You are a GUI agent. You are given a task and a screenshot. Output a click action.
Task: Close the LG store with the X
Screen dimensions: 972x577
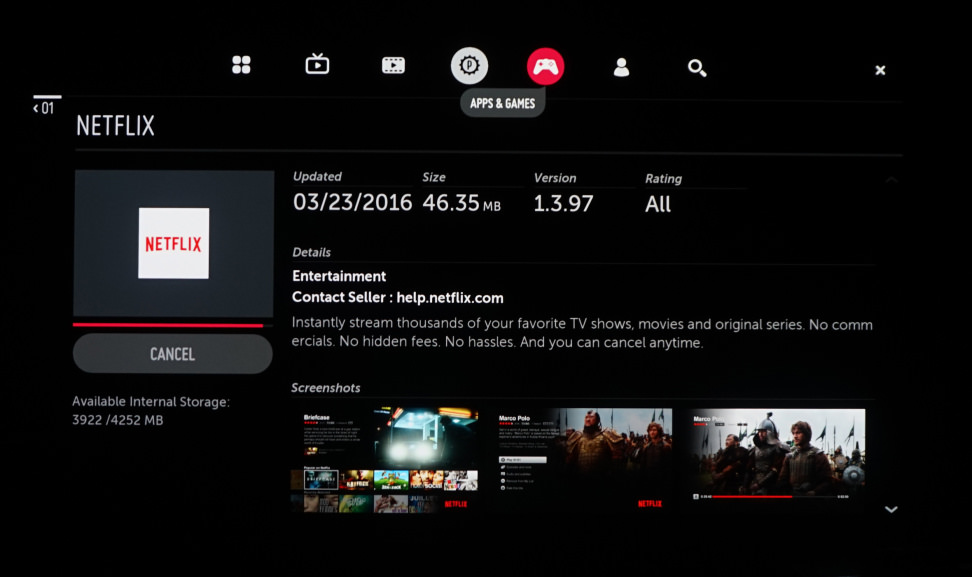(x=880, y=70)
